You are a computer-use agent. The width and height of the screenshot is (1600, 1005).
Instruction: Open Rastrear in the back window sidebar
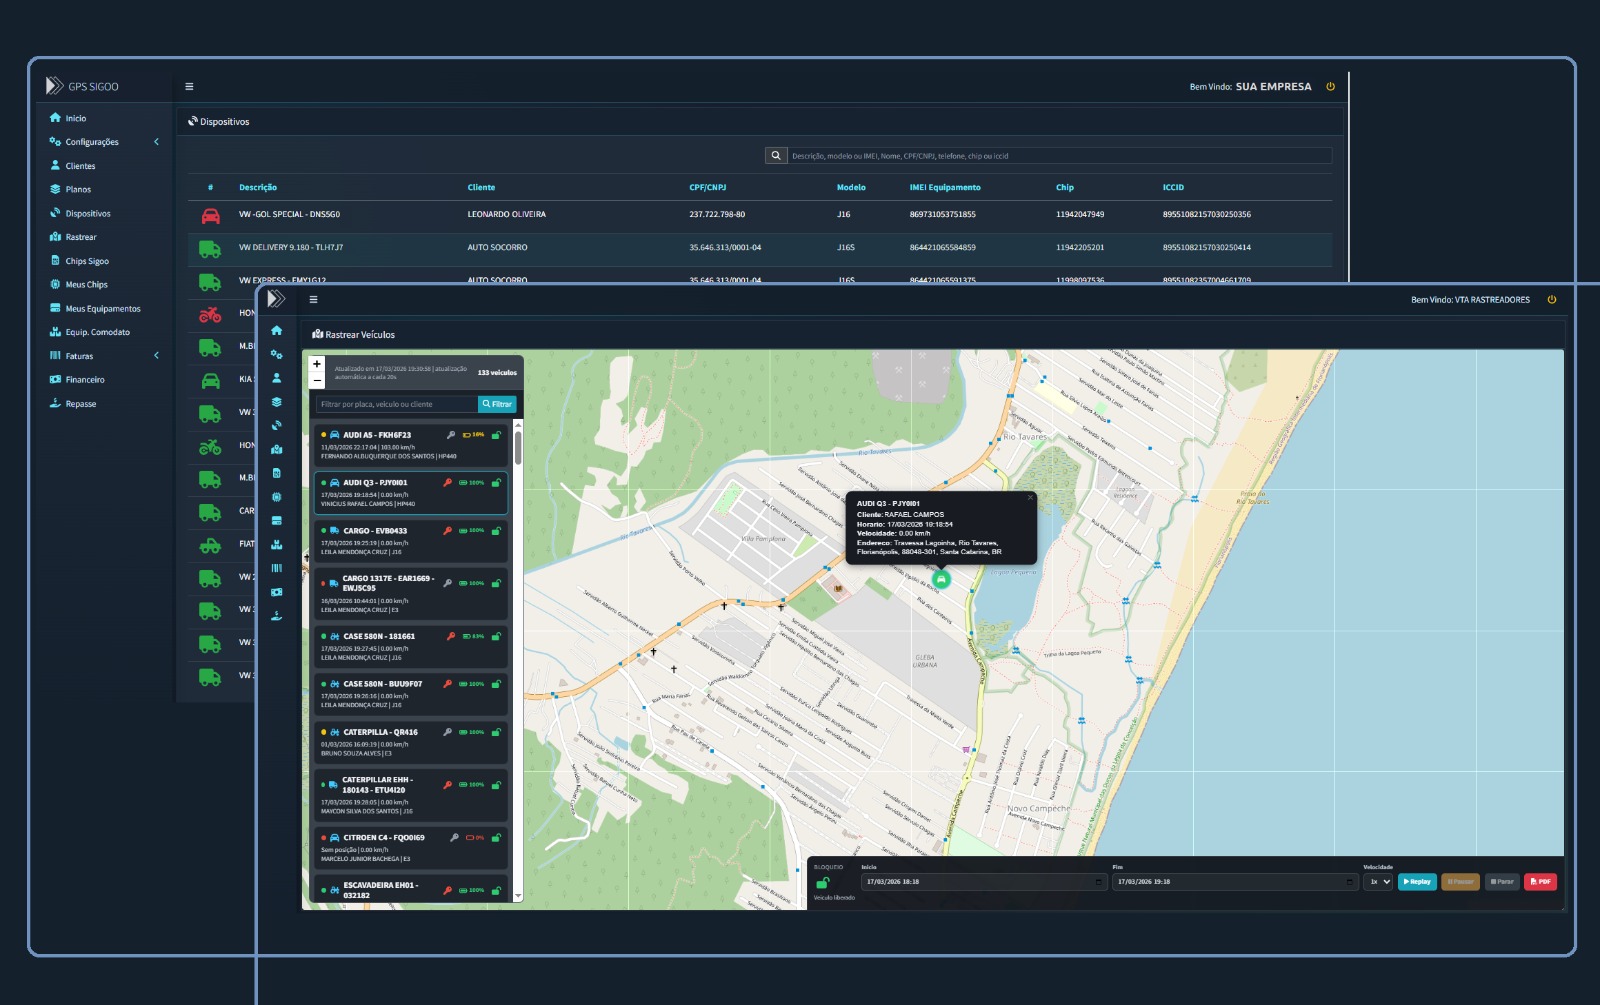click(73, 237)
